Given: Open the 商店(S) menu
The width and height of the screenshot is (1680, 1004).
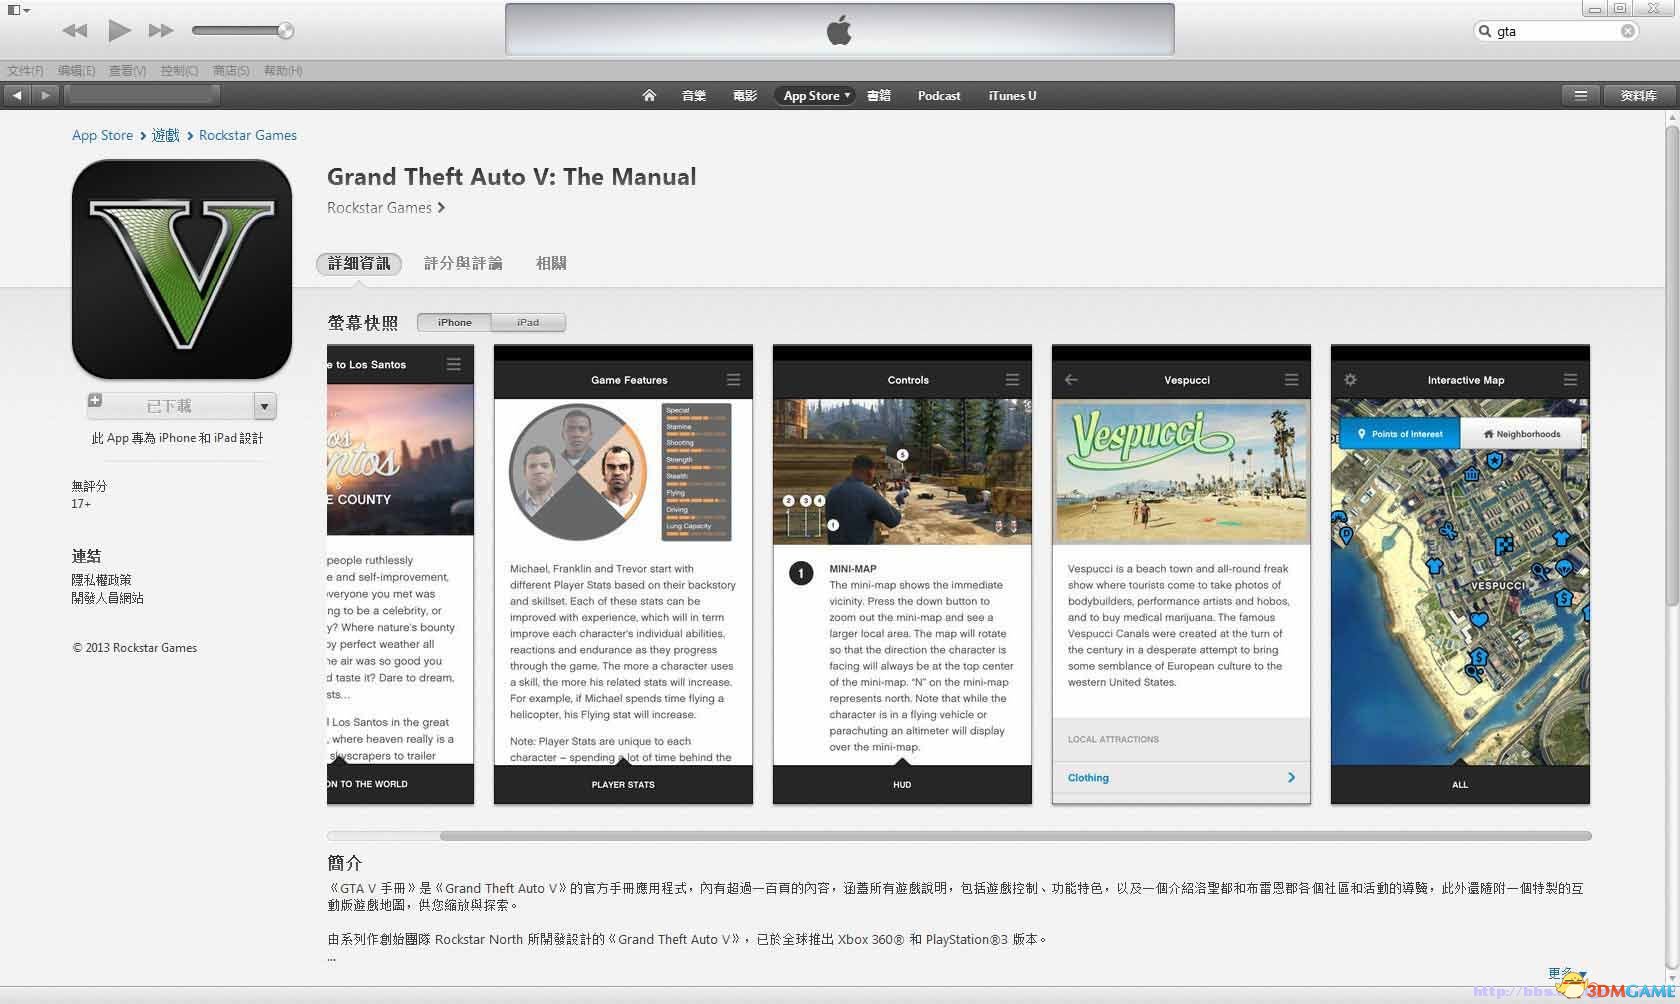Looking at the screenshot, I should pyautogui.click(x=231, y=70).
